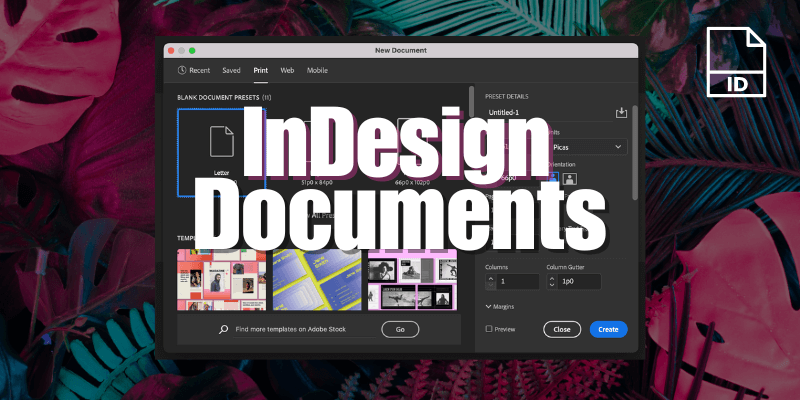Select the 66p0 x 102p0 preset

point(412,153)
